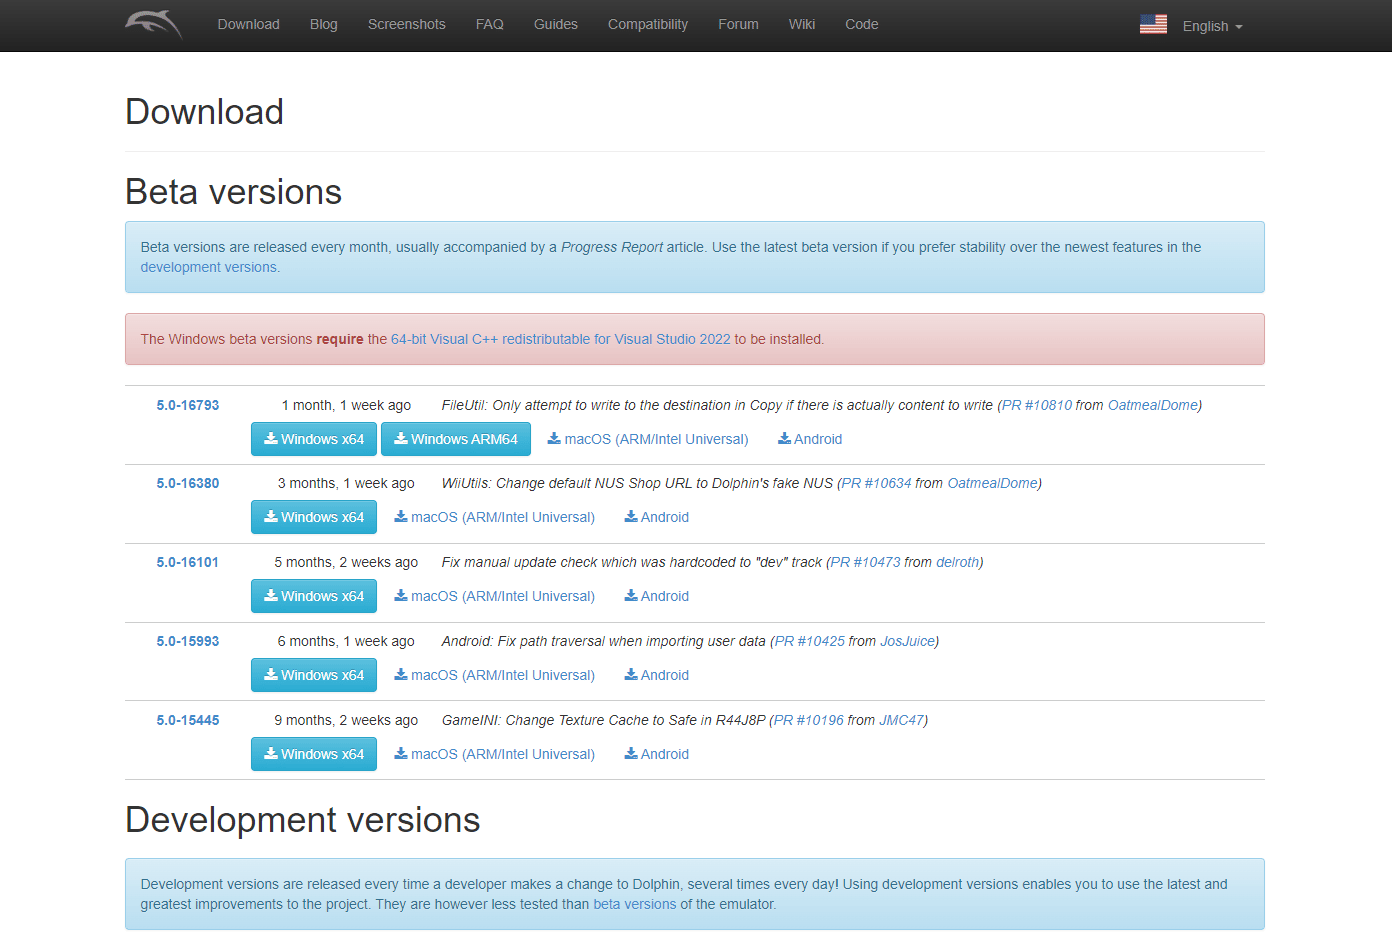Download Windows x64 build for 5.0-16101
Screen dimensions: 1392x946
coord(314,596)
